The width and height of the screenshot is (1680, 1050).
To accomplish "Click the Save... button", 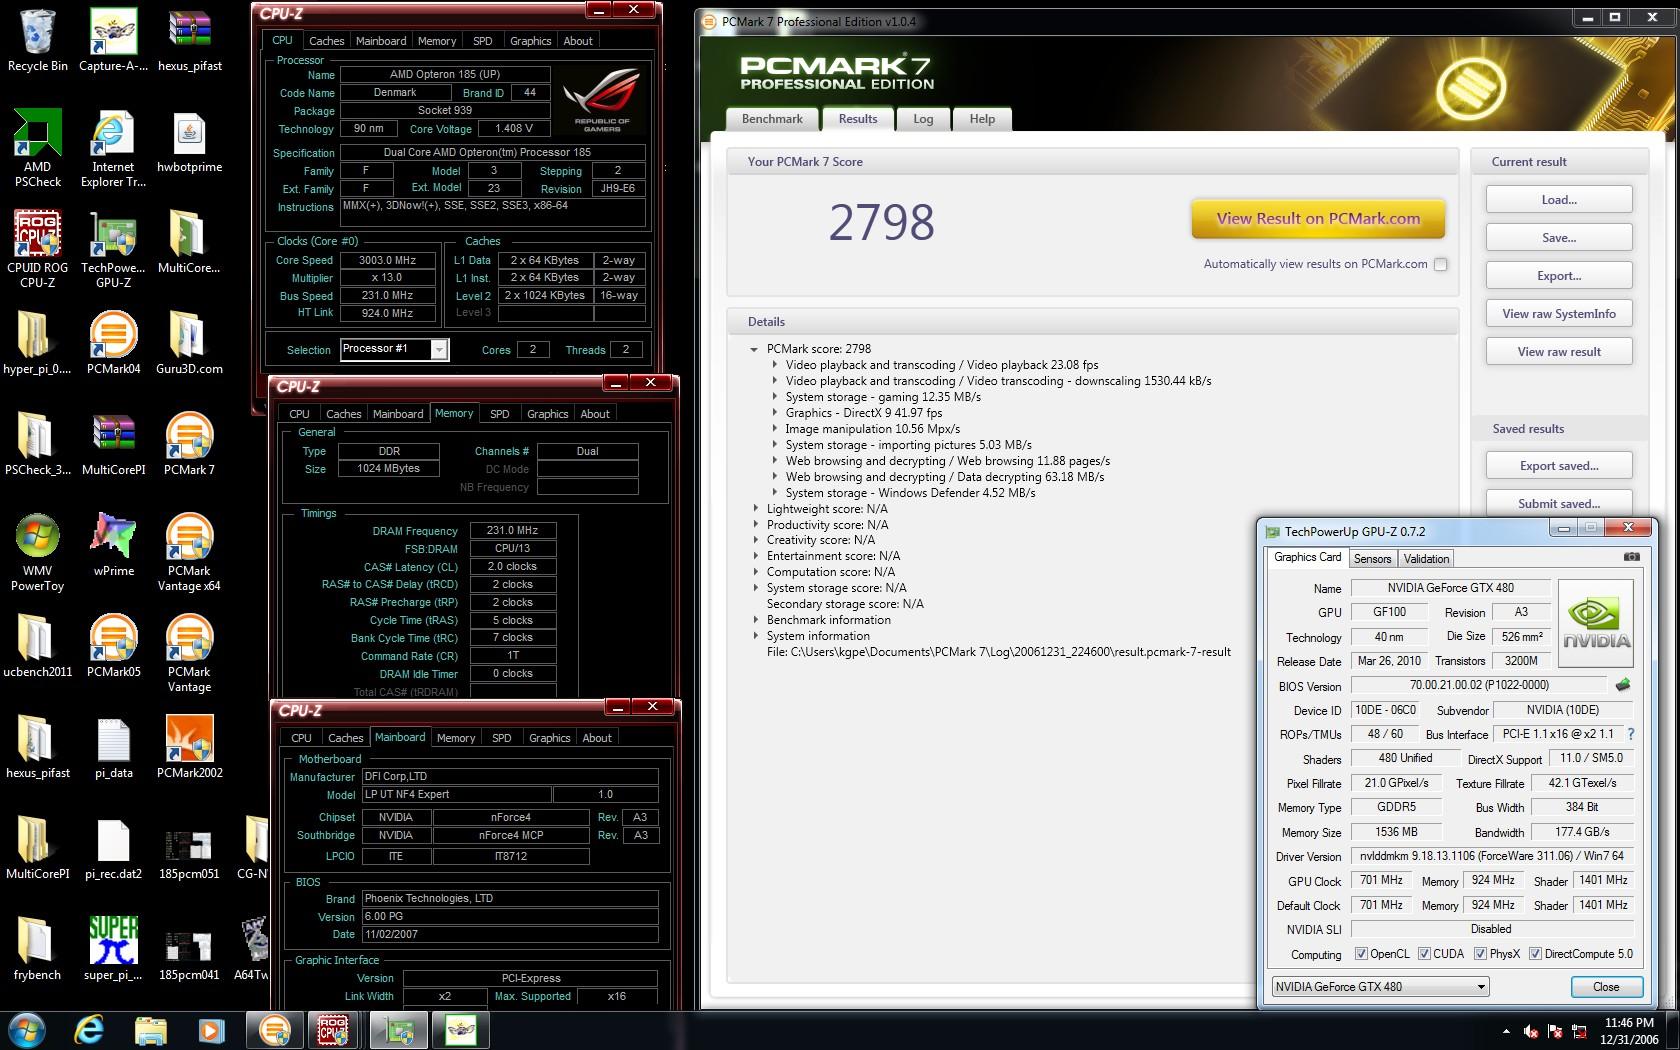I will 1559,238.
